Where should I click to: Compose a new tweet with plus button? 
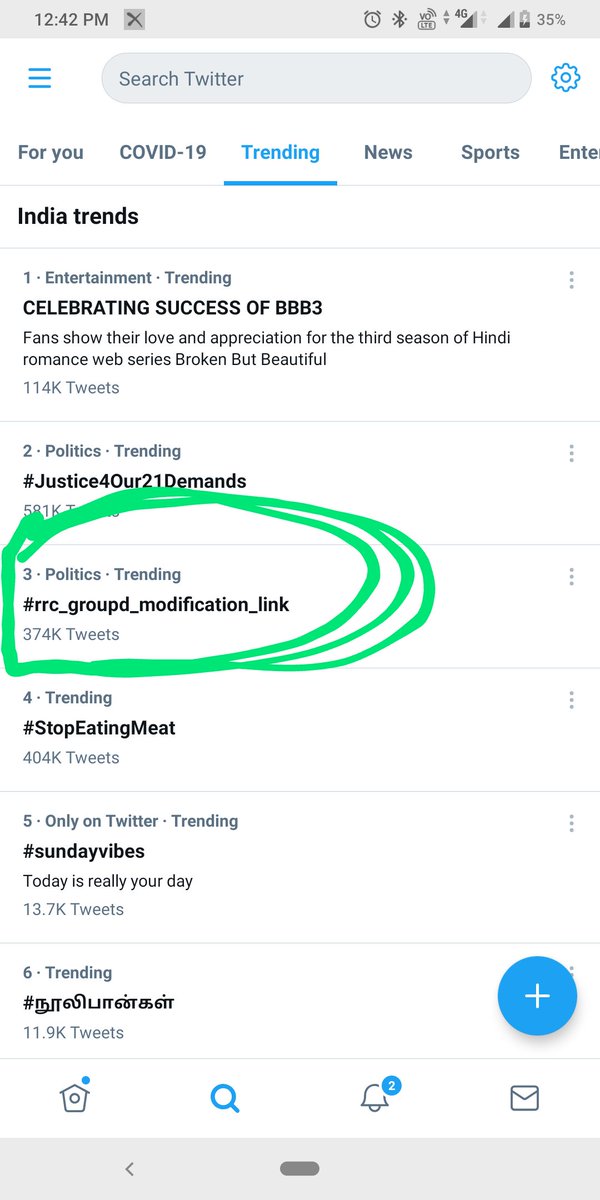coord(537,996)
